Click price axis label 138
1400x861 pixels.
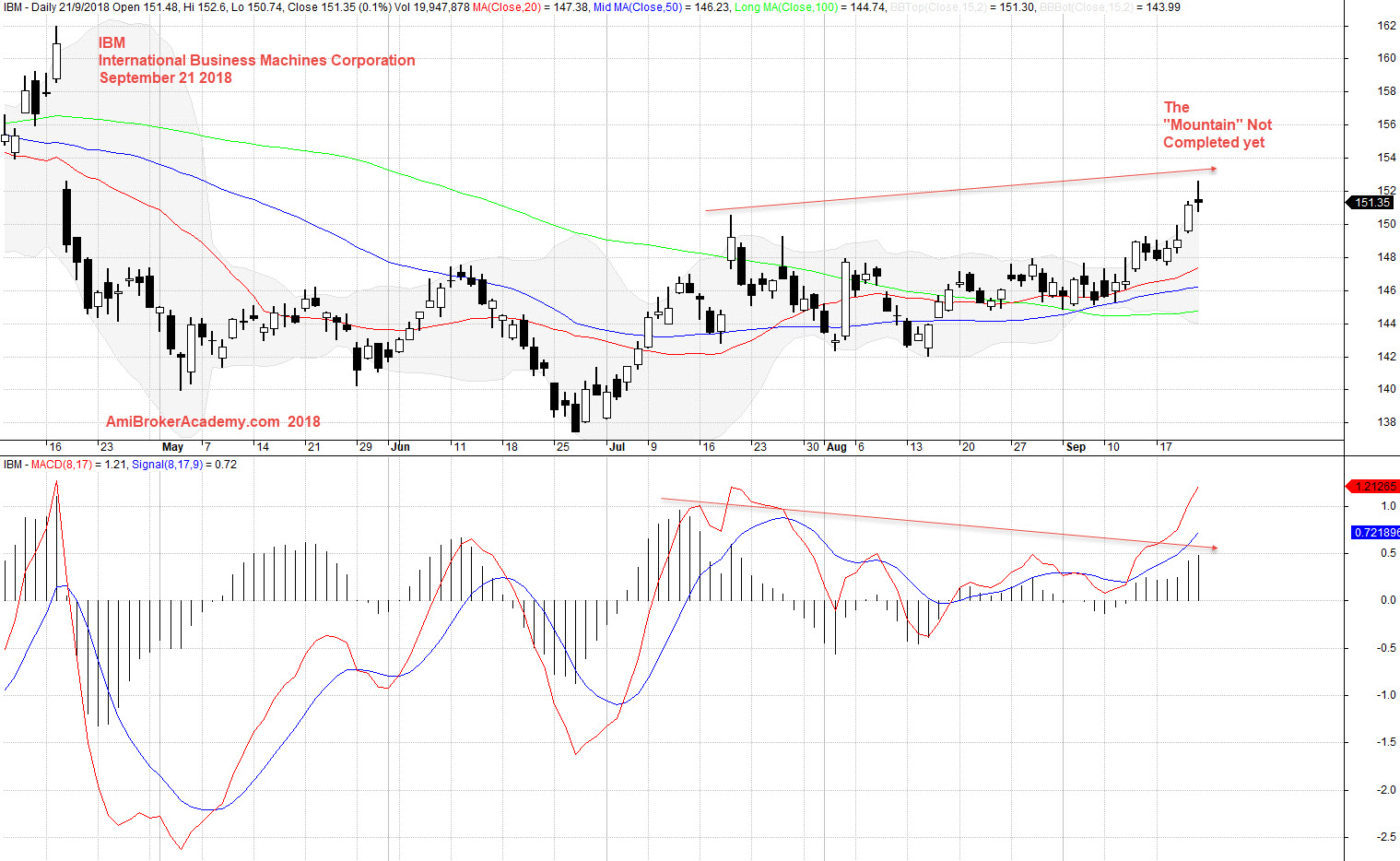(x=1386, y=422)
